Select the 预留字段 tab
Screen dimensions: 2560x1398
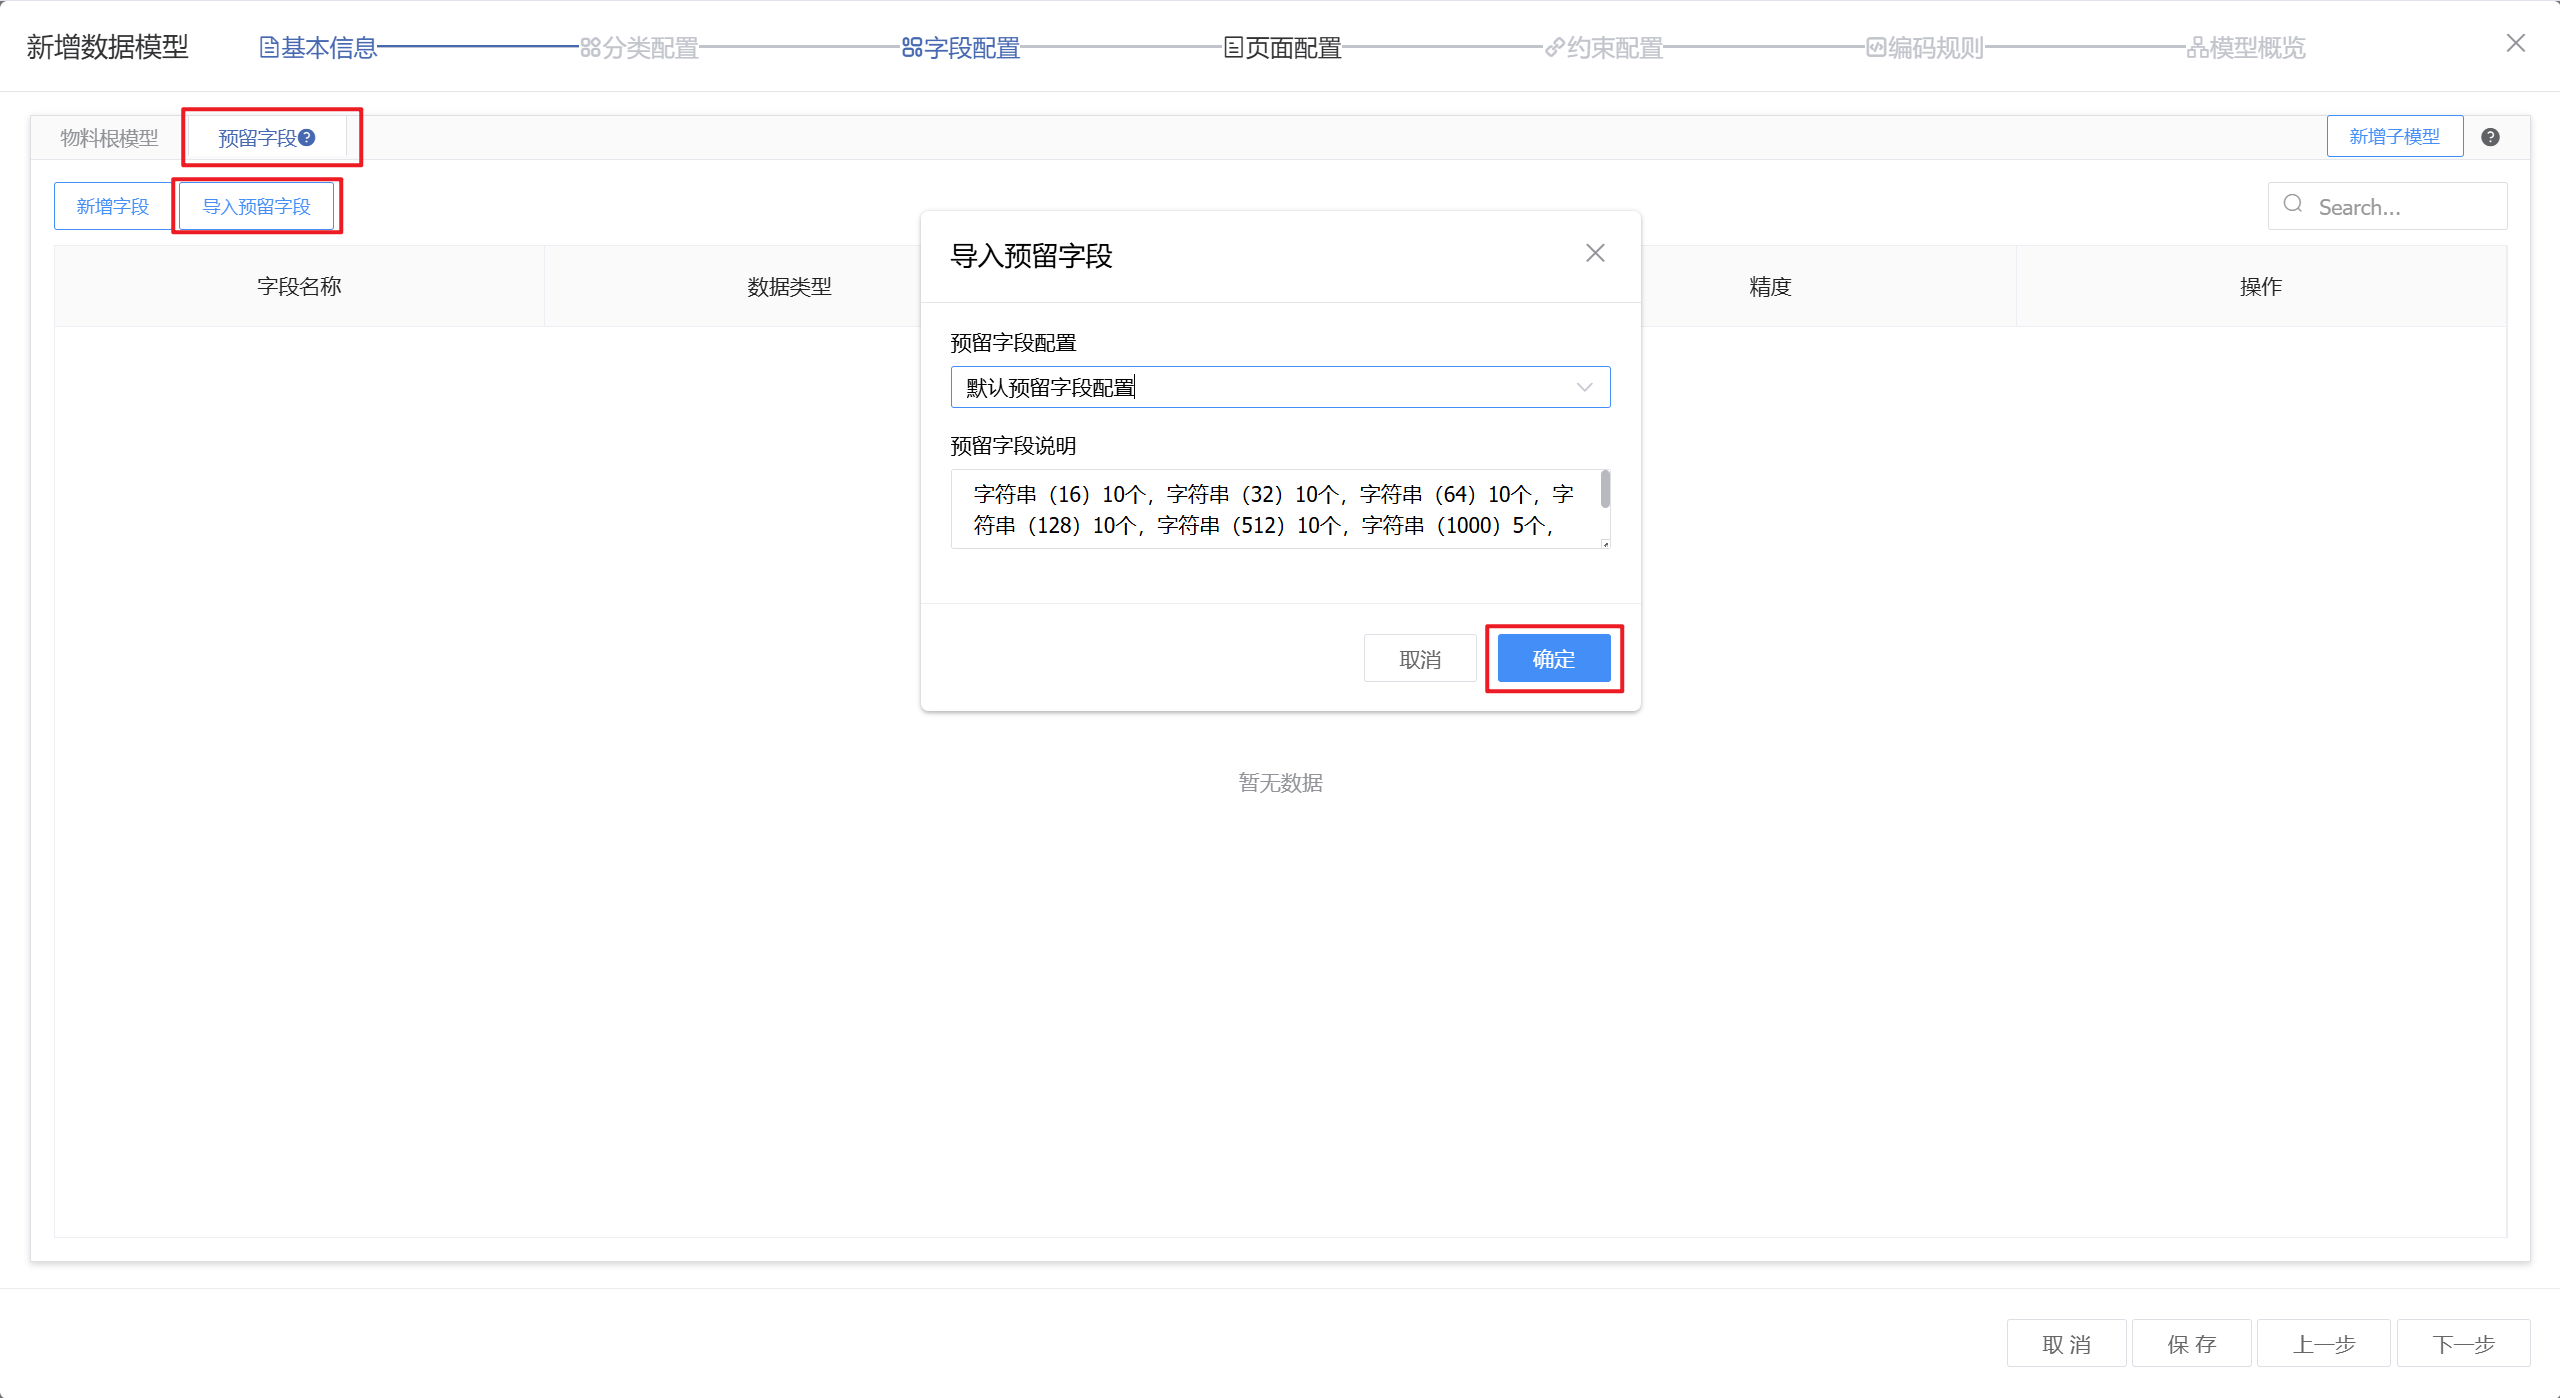click(256, 138)
